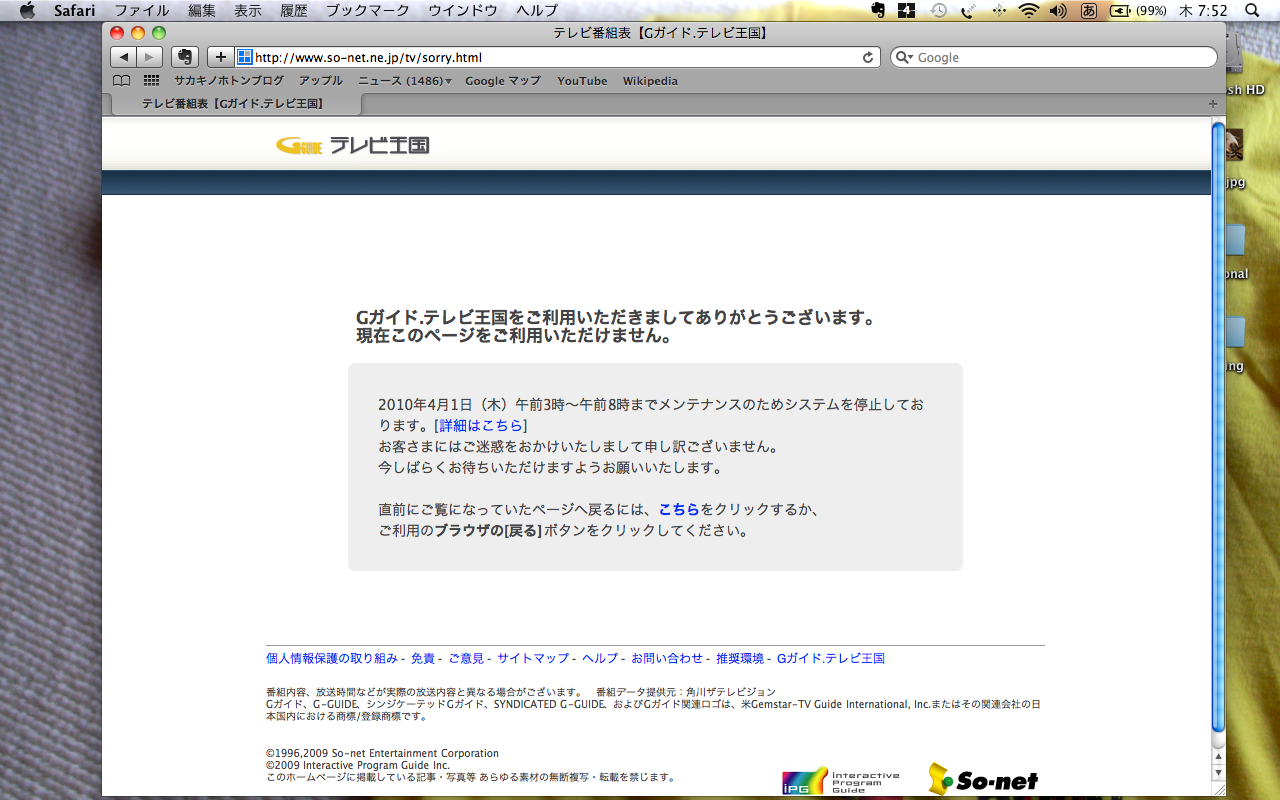Screen dimensions: 1280x800
Task: Open the Wikipedia bookmark
Action: click(x=650, y=81)
